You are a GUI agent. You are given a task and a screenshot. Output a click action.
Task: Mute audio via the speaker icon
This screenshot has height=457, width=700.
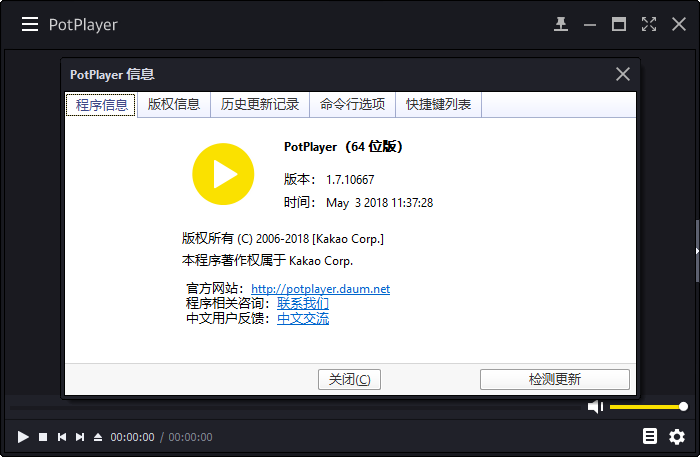[x=595, y=407]
